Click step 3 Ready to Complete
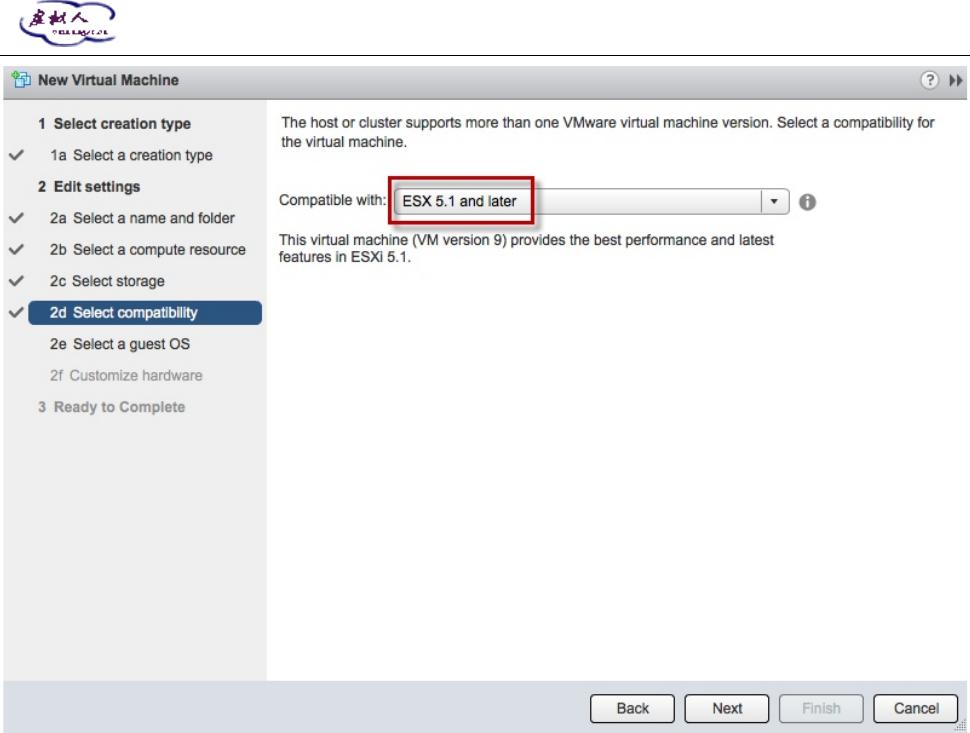 [111, 408]
